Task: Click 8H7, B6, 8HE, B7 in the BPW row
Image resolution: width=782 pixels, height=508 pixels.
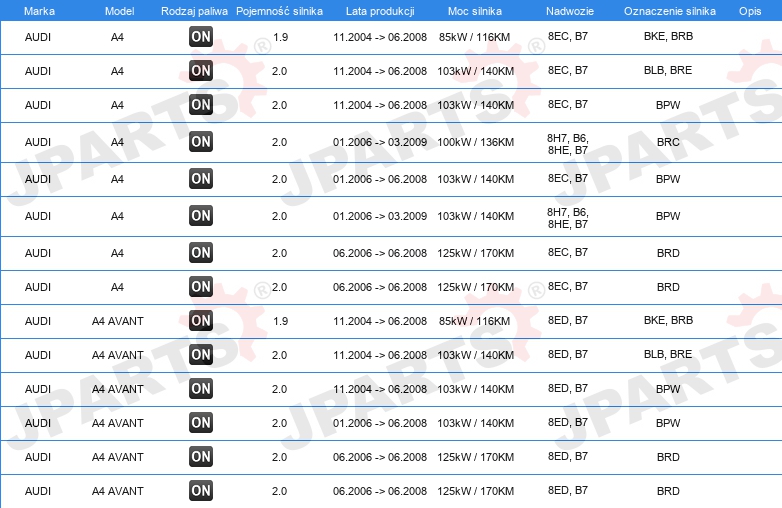Action: tap(568, 218)
